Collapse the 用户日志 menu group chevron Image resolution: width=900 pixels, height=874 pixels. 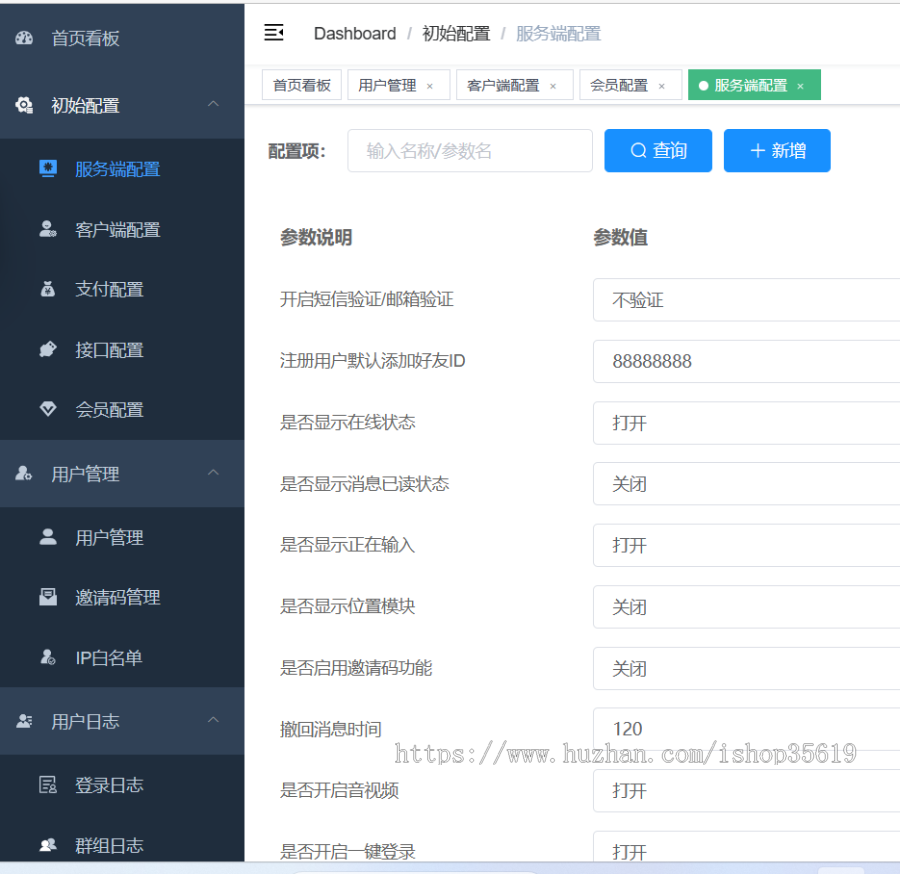(213, 720)
